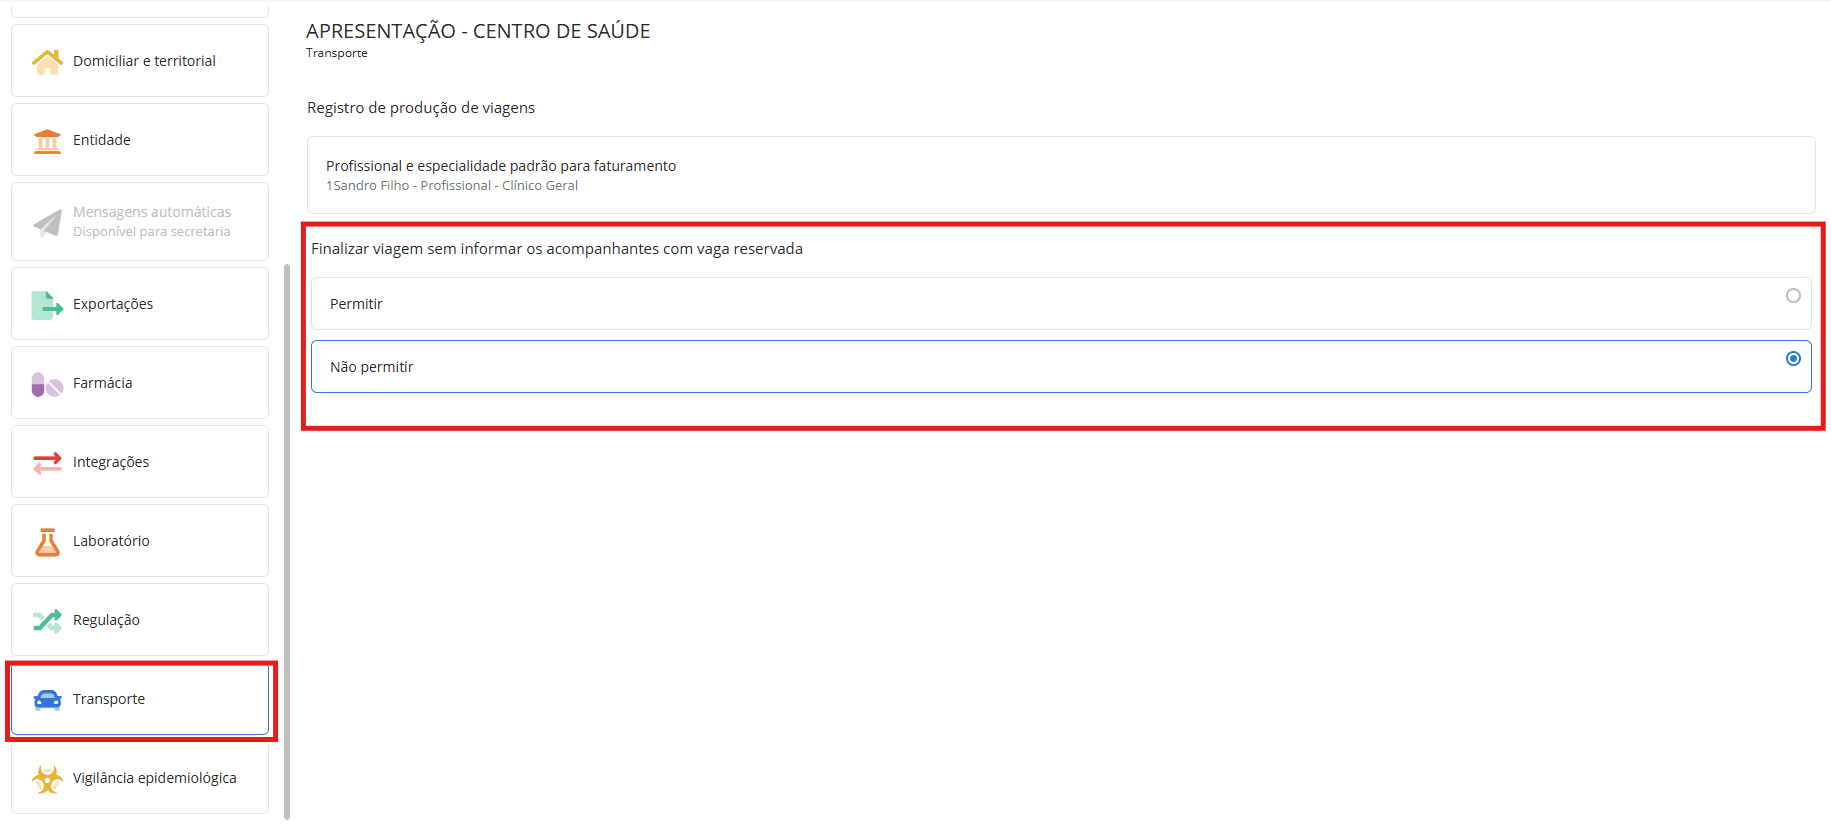
Task: Click the Transporte breadcrumb under the title
Action: 337,53
